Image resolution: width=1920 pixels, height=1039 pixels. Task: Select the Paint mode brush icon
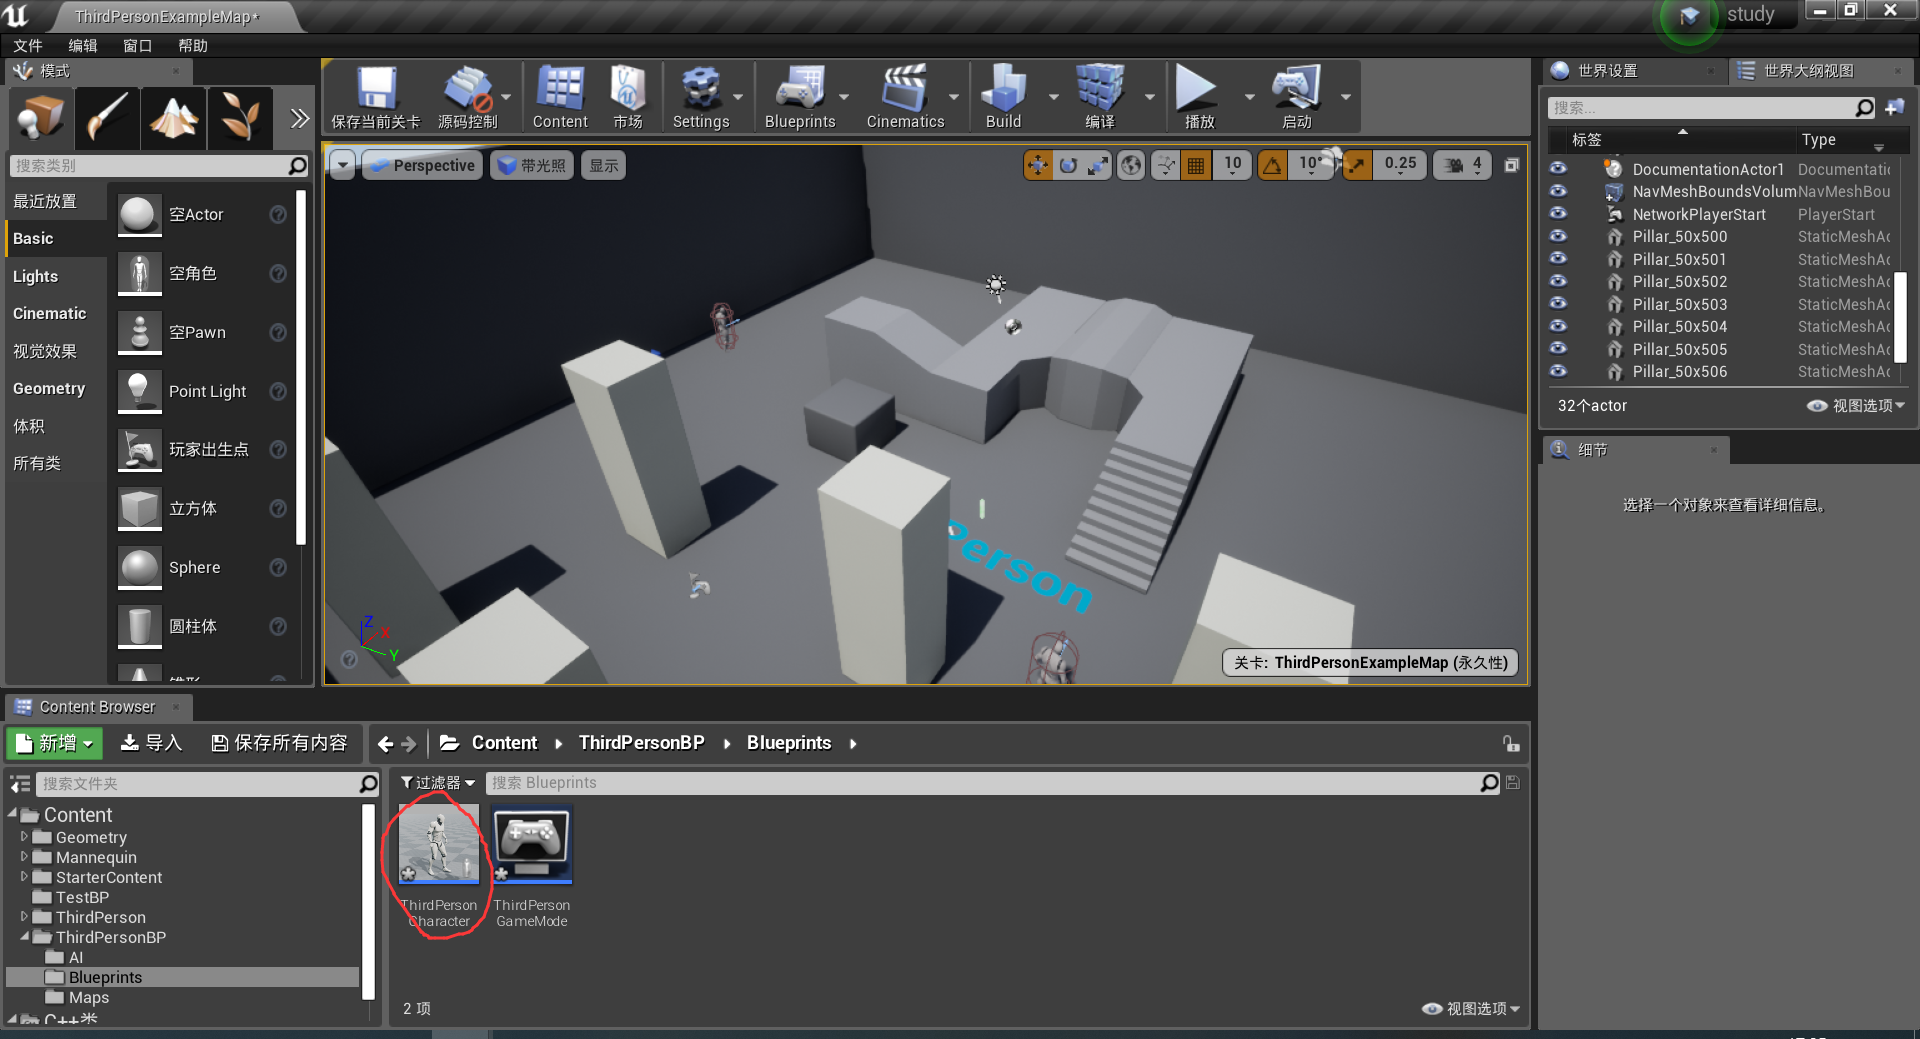tap(107, 117)
